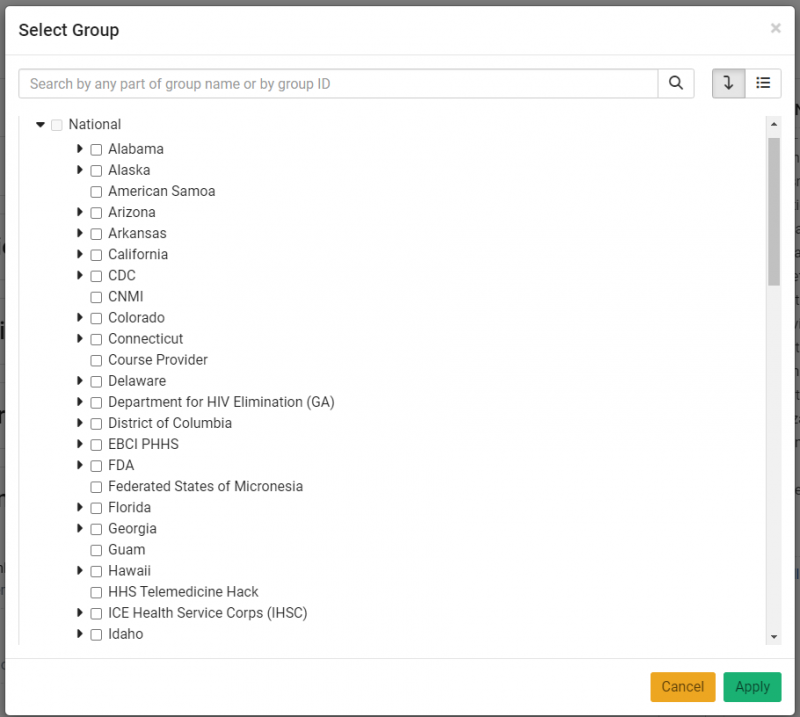The width and height of the screenshot is (800, 717).
Task: Close the Select Group dialog
Action: point(775,28)
